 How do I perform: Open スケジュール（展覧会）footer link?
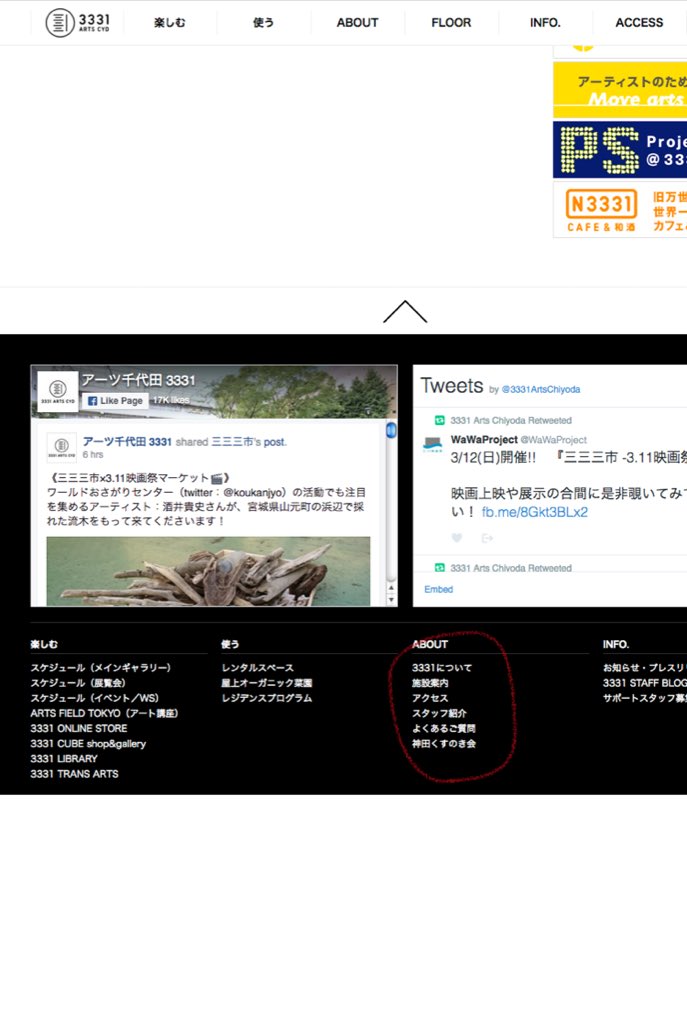78,682
